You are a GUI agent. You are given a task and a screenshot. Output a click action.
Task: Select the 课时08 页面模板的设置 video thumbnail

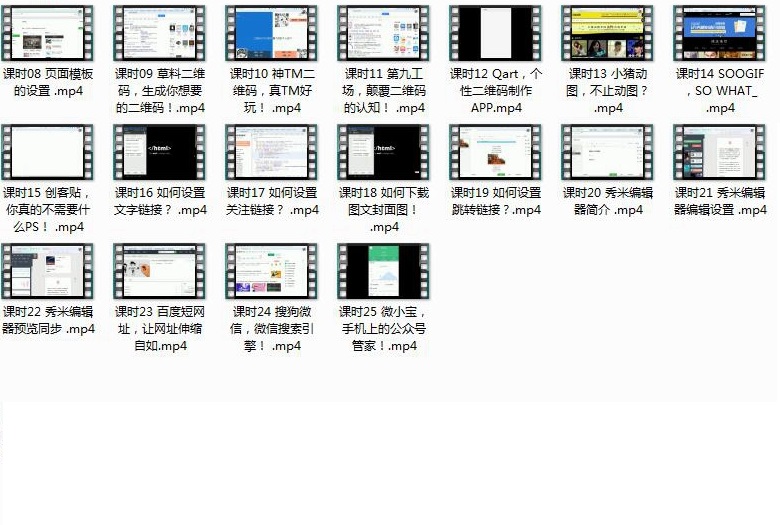[47, 34]
